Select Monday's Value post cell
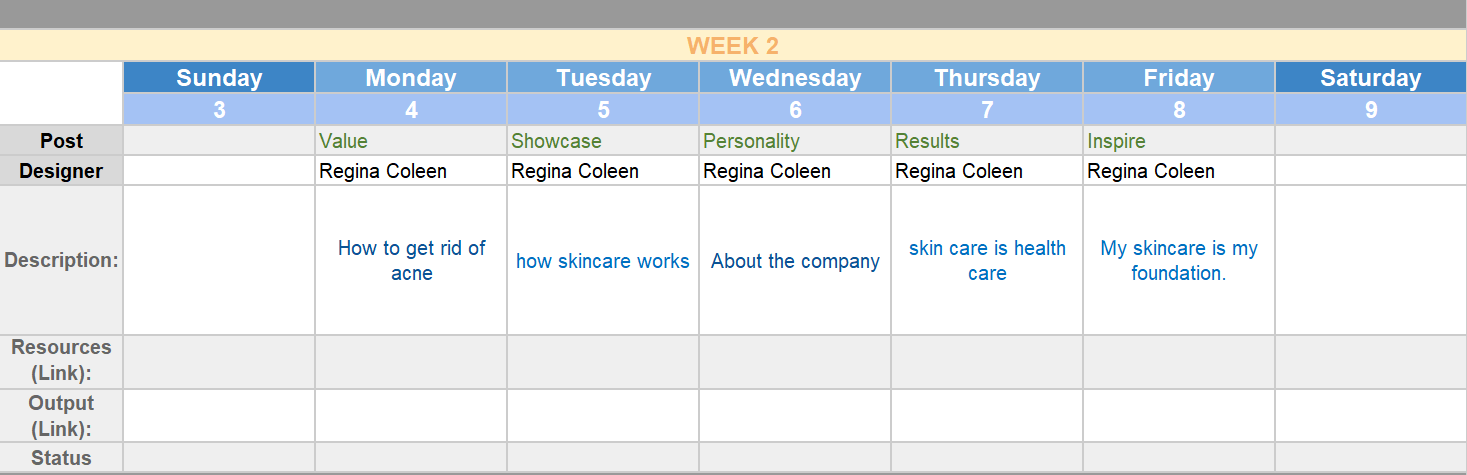The width and height of the screenshot is (1467, 475). point(411,141)
